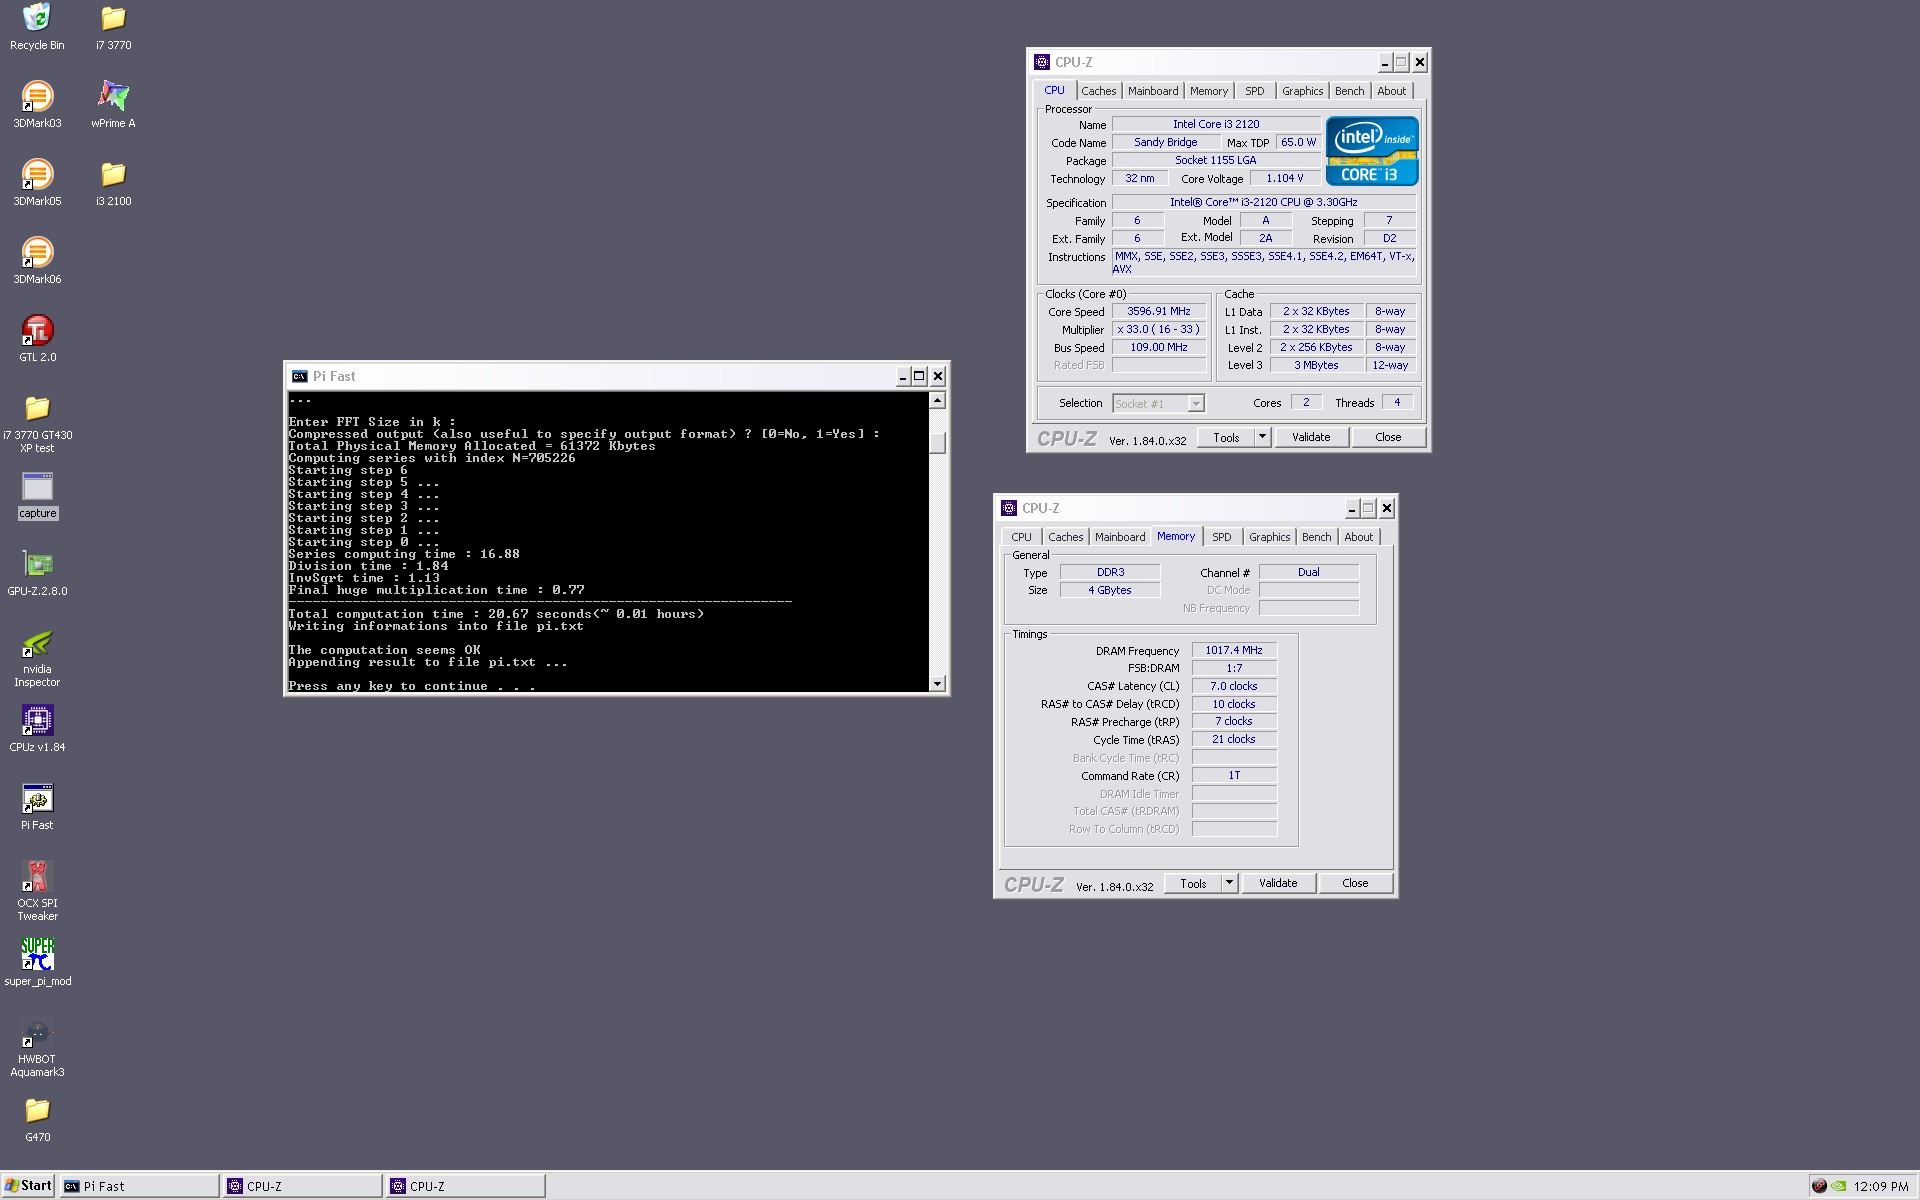
Task: Open SPD tab in upper CPU-Z
Action: [1254, 91]
